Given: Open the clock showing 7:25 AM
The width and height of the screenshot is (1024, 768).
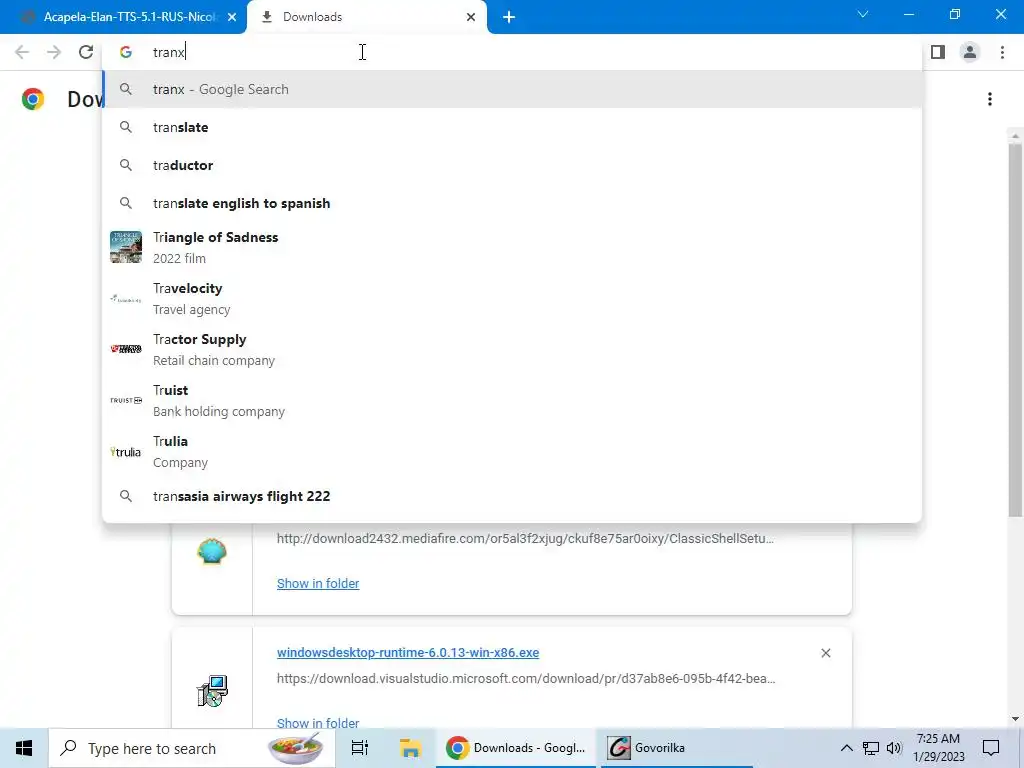Looking at the screenshot, I should tap(938, 748).
